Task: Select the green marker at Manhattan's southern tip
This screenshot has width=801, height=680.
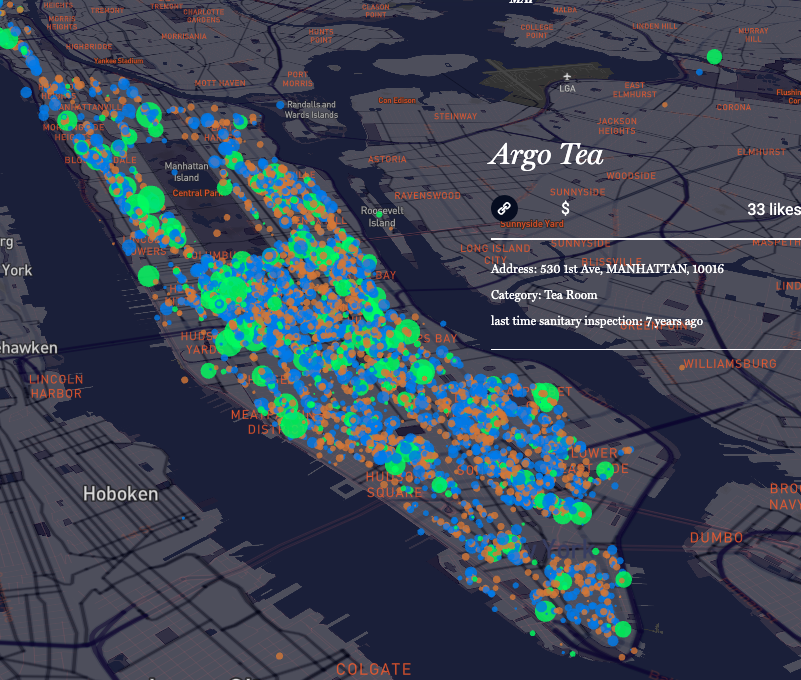Action: pos(622,629)
